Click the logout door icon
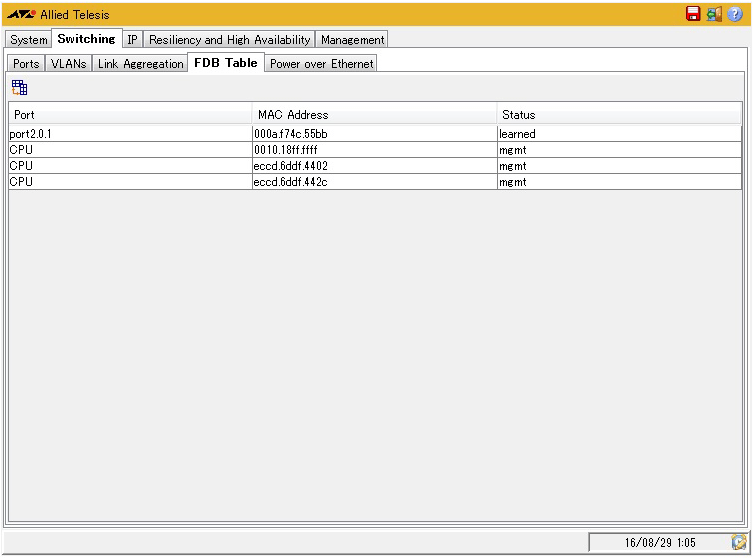The height and width of the screenshot is (558, 753). (714, 14)
